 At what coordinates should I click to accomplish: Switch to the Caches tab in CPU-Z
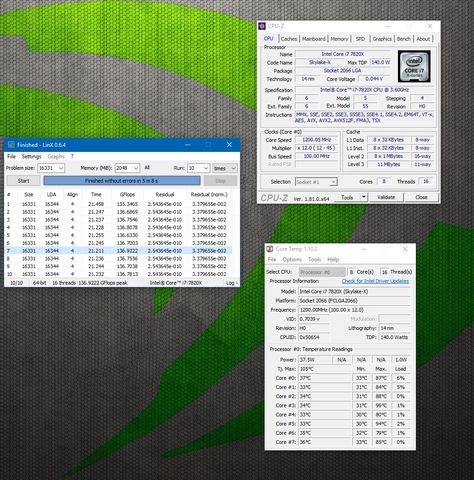tap(289, 39)
